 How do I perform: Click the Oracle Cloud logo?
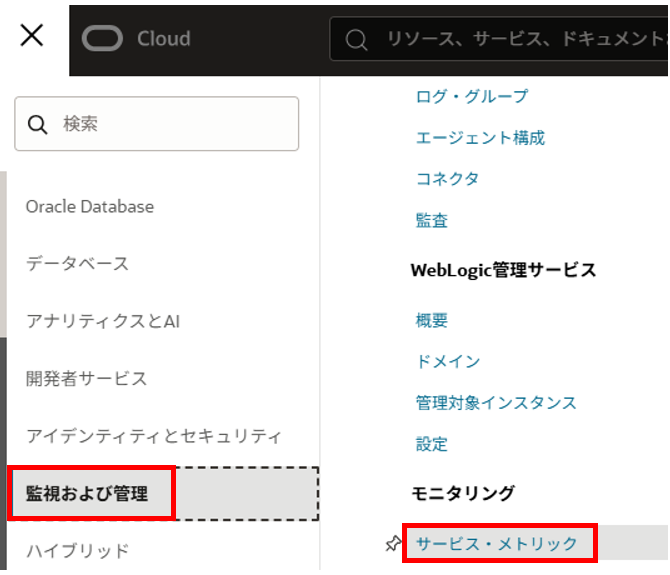[x=136, y=39]
